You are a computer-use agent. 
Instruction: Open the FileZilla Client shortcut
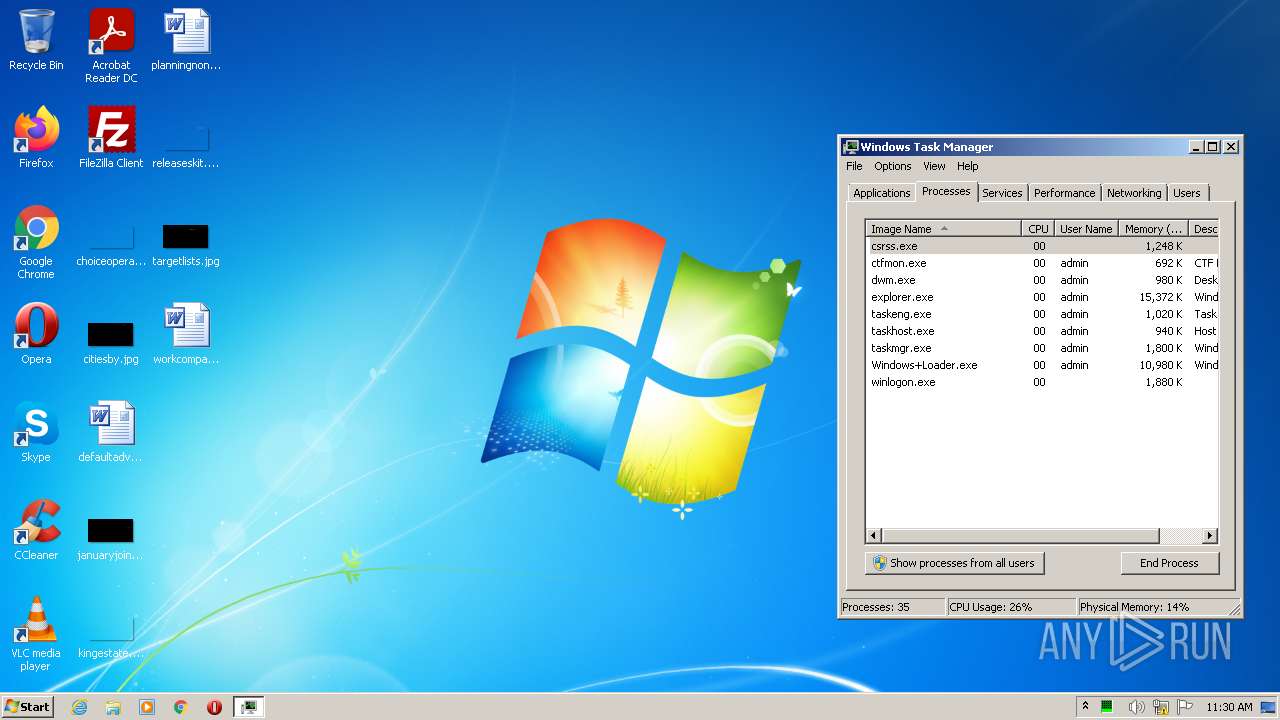[111, 138]
